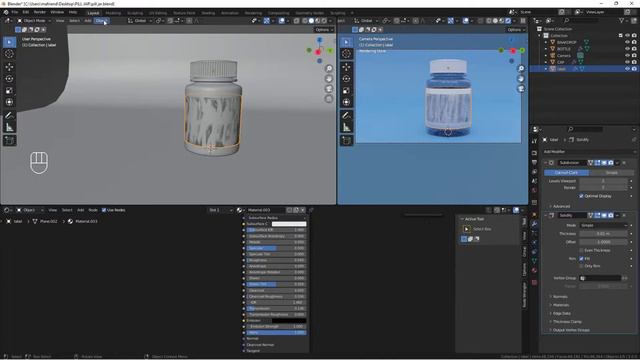Image resolution: width=640 pixels, height=360 pixels.
Task: Select the Move tool in left viewport toolbar
Action: (x=9, y=67)
